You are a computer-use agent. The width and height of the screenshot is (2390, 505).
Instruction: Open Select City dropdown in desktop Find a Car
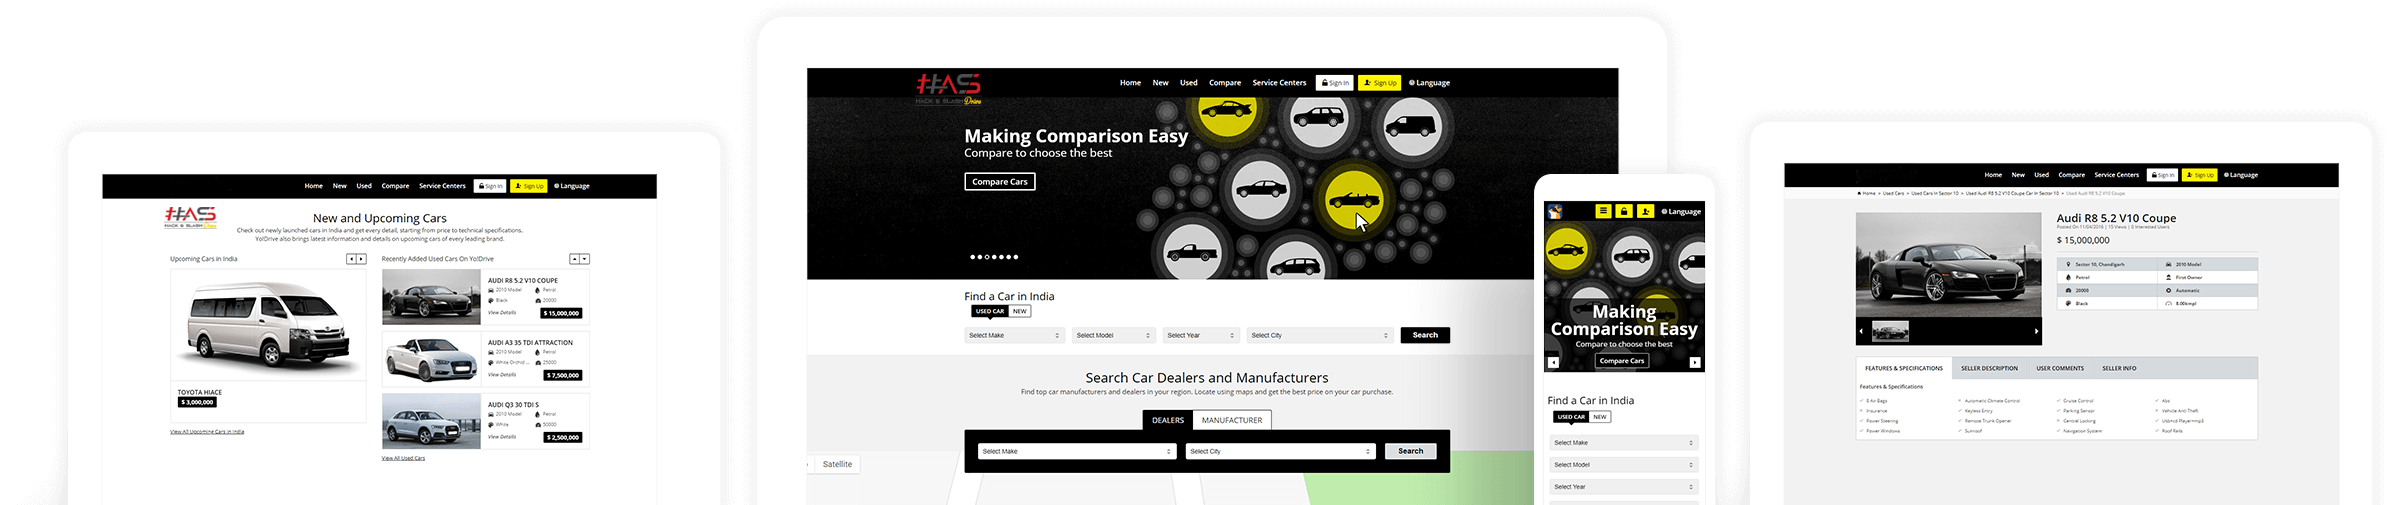1319,335
